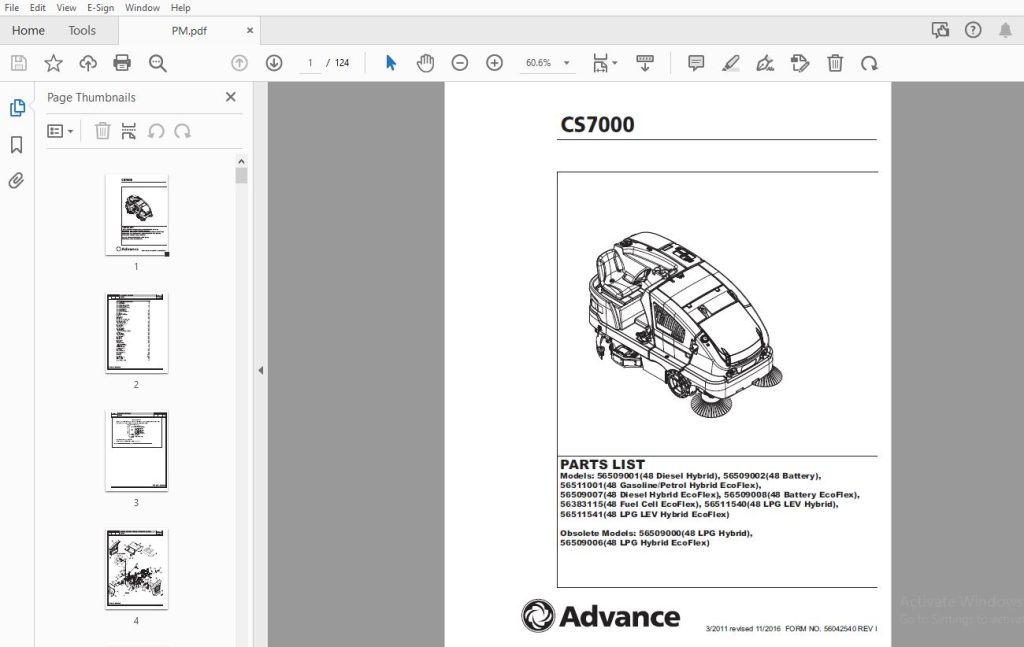Click the Zoom in plus icon

[x=494, y=63]
